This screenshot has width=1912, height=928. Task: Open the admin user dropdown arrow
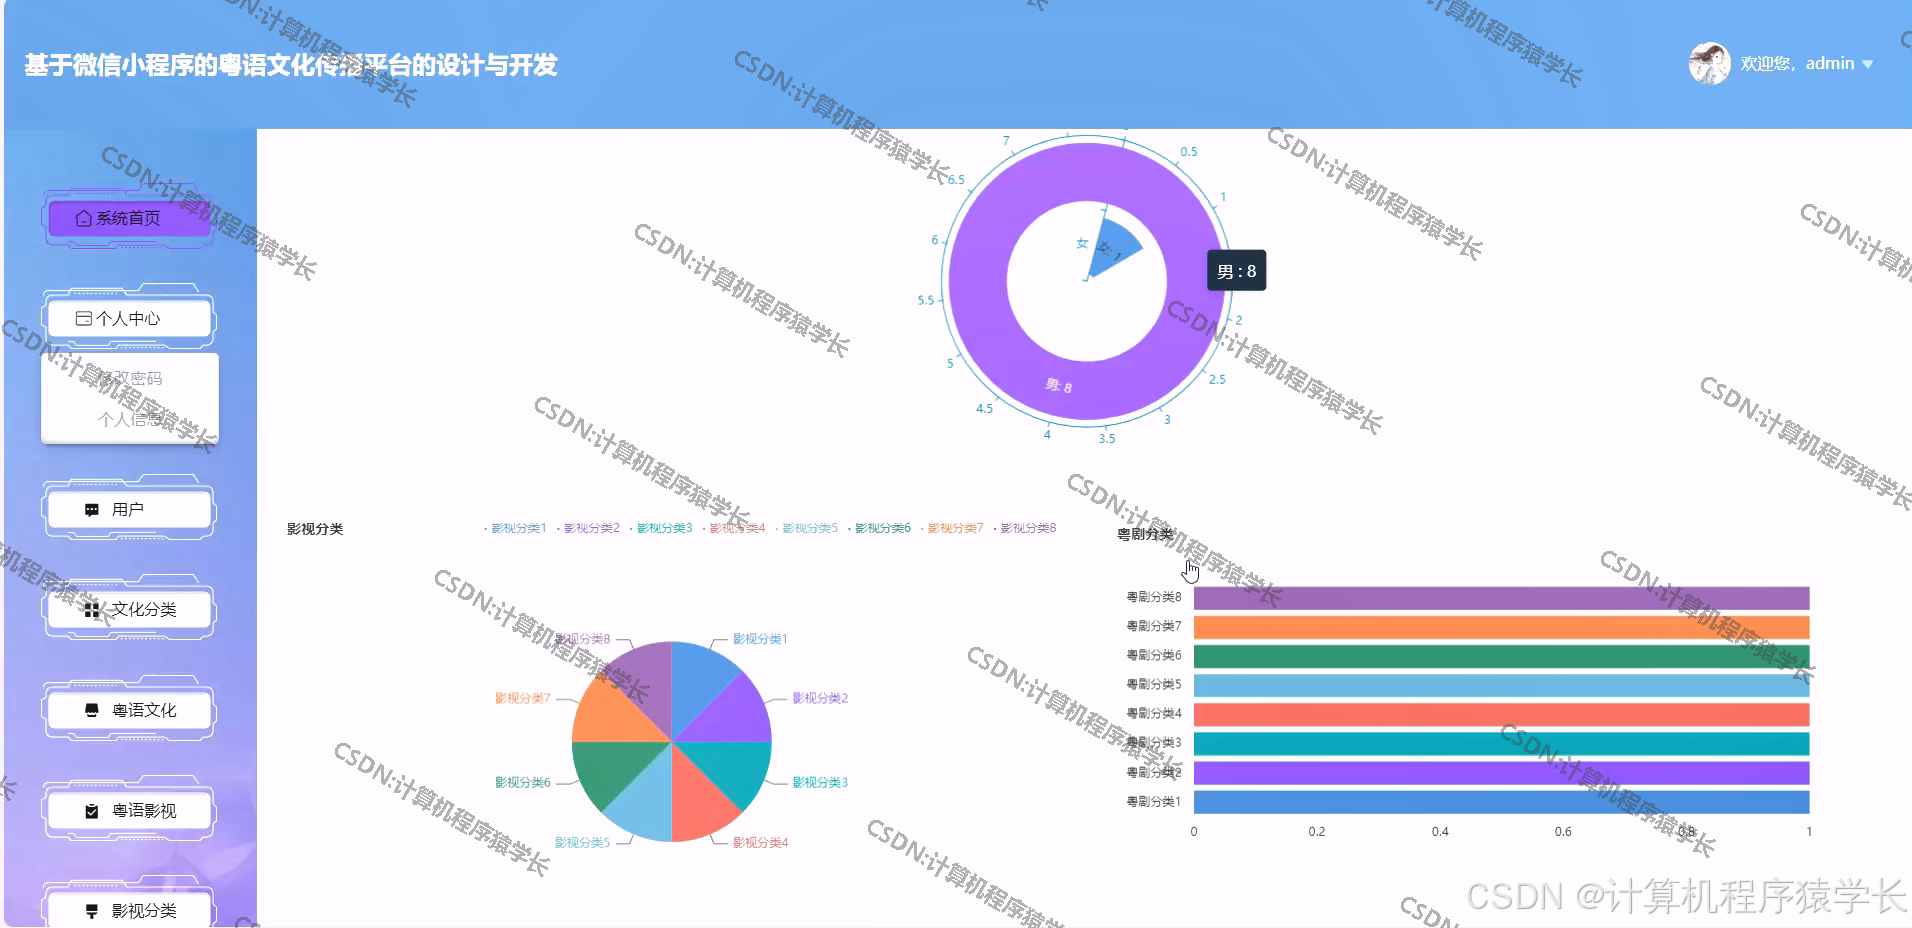(x=1867, y=64)
